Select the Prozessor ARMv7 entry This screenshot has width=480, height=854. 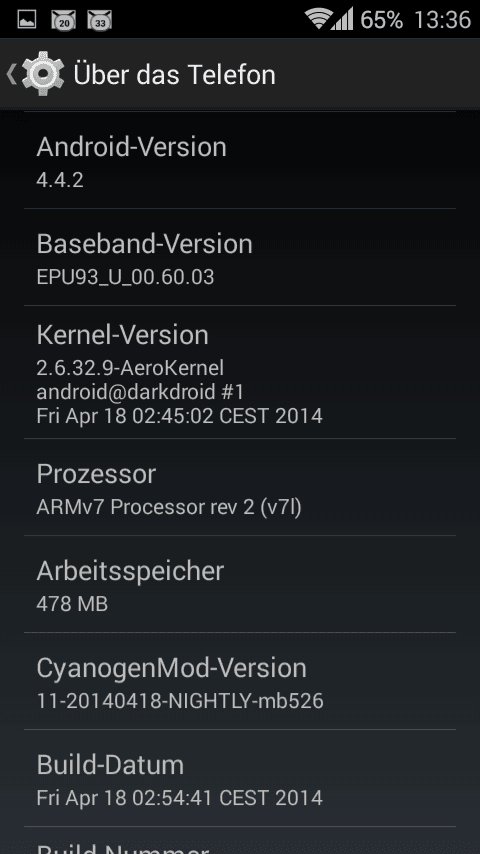pos(240,487)
